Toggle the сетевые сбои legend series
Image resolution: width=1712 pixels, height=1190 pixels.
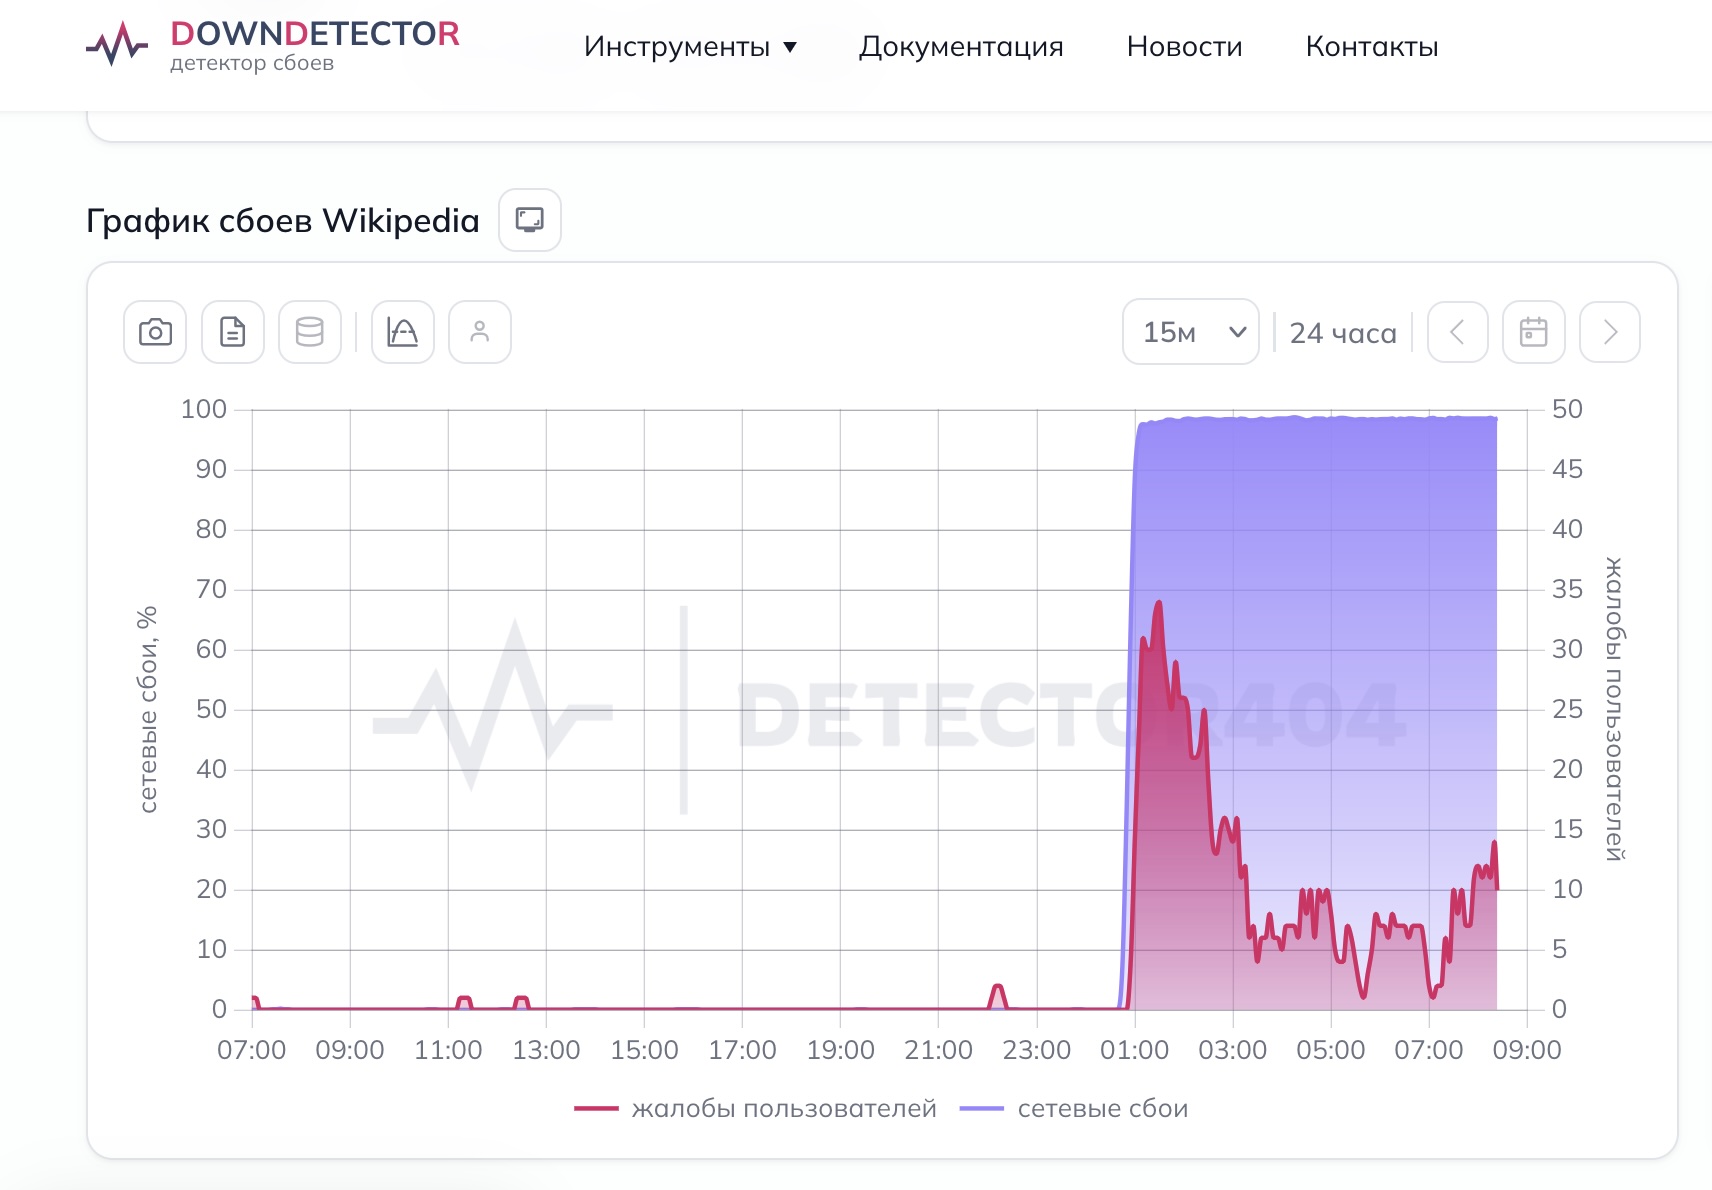click(x=1074, y=1108)
